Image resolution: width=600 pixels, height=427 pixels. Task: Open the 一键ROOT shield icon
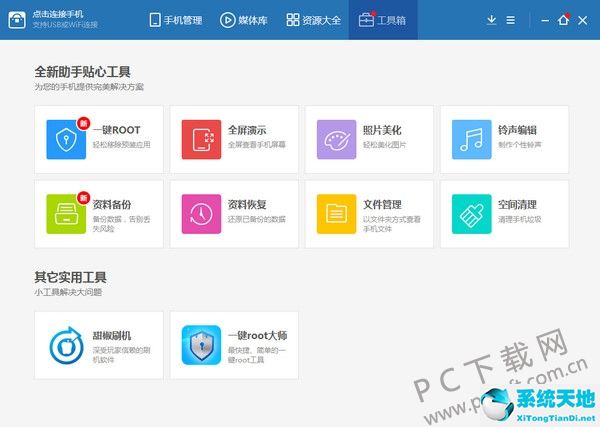[66, 139]
